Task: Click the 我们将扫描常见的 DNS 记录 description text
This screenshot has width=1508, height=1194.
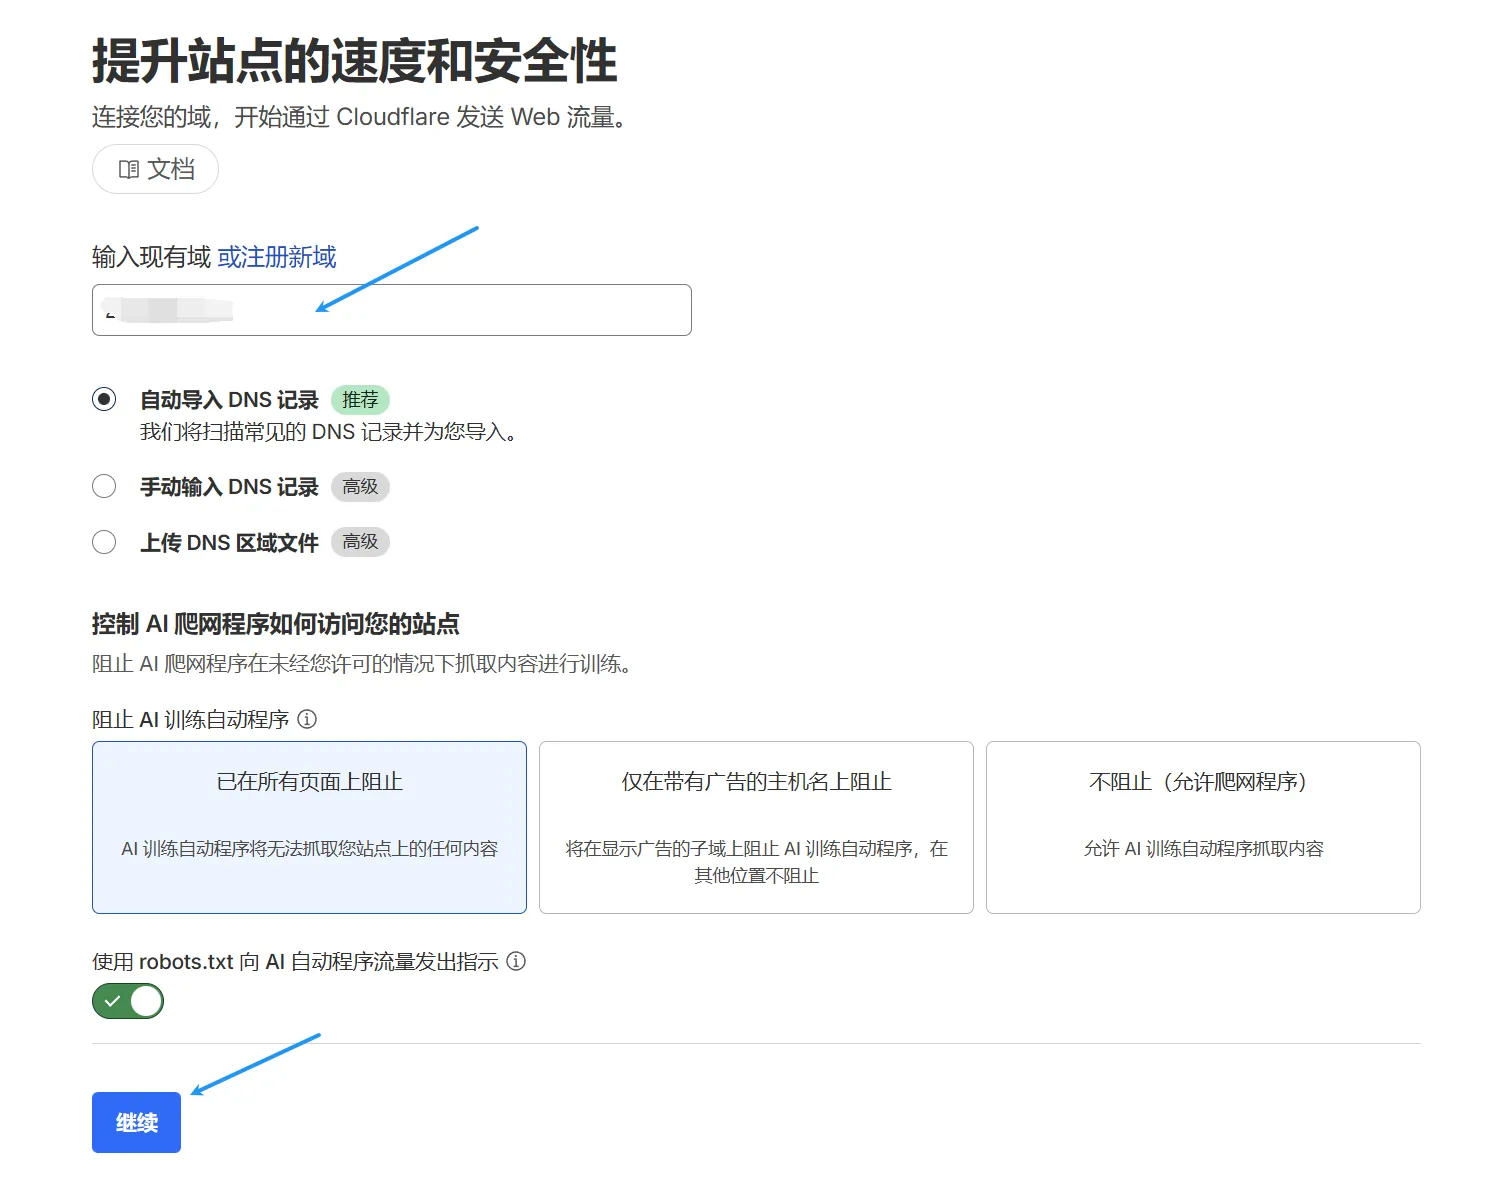Action: 328,432
